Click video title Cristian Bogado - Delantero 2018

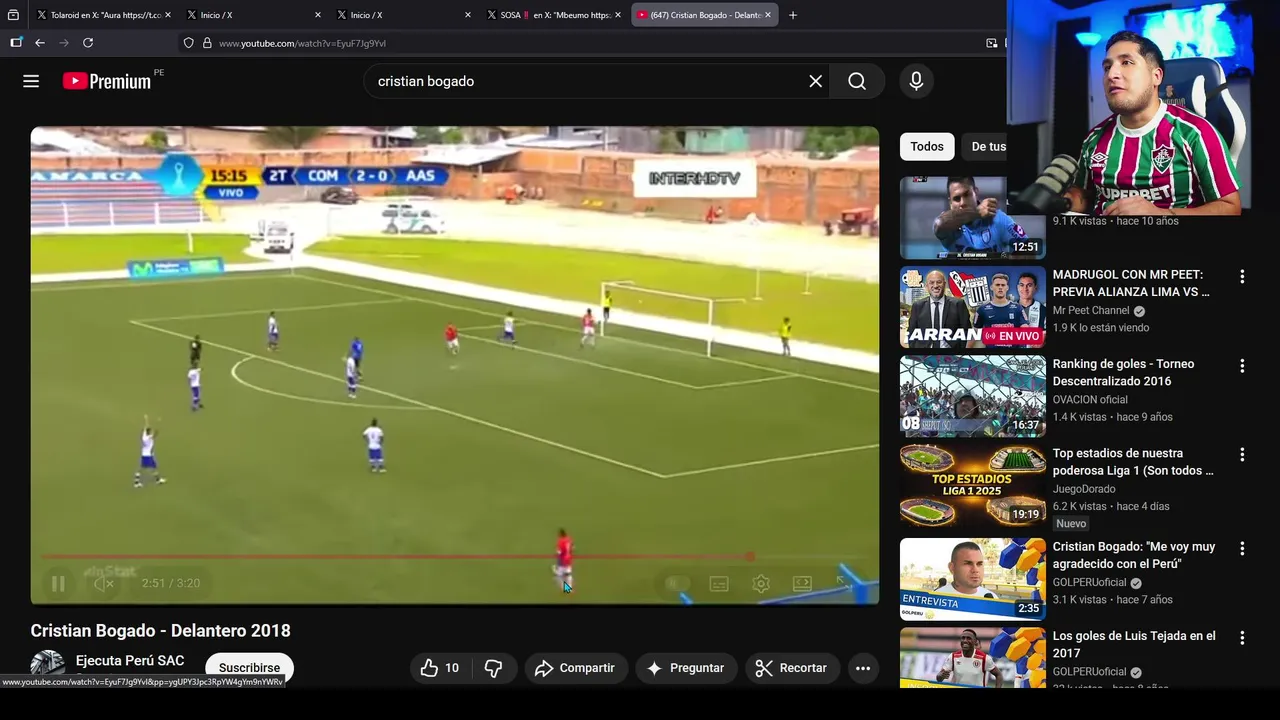[x=161, y=631]
